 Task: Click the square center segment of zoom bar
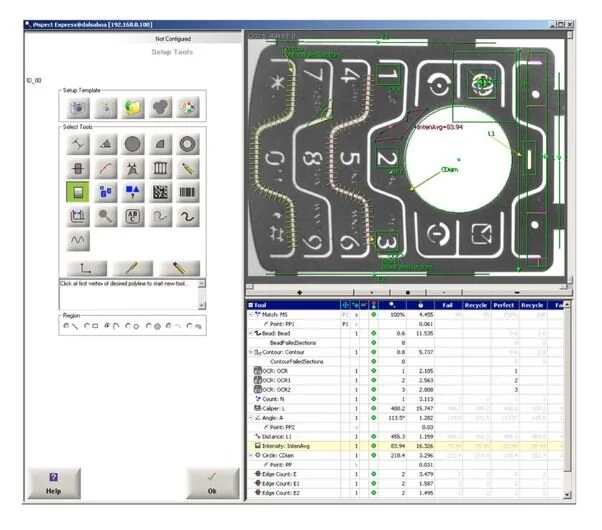pyautogui.click(x=408, y=293)
